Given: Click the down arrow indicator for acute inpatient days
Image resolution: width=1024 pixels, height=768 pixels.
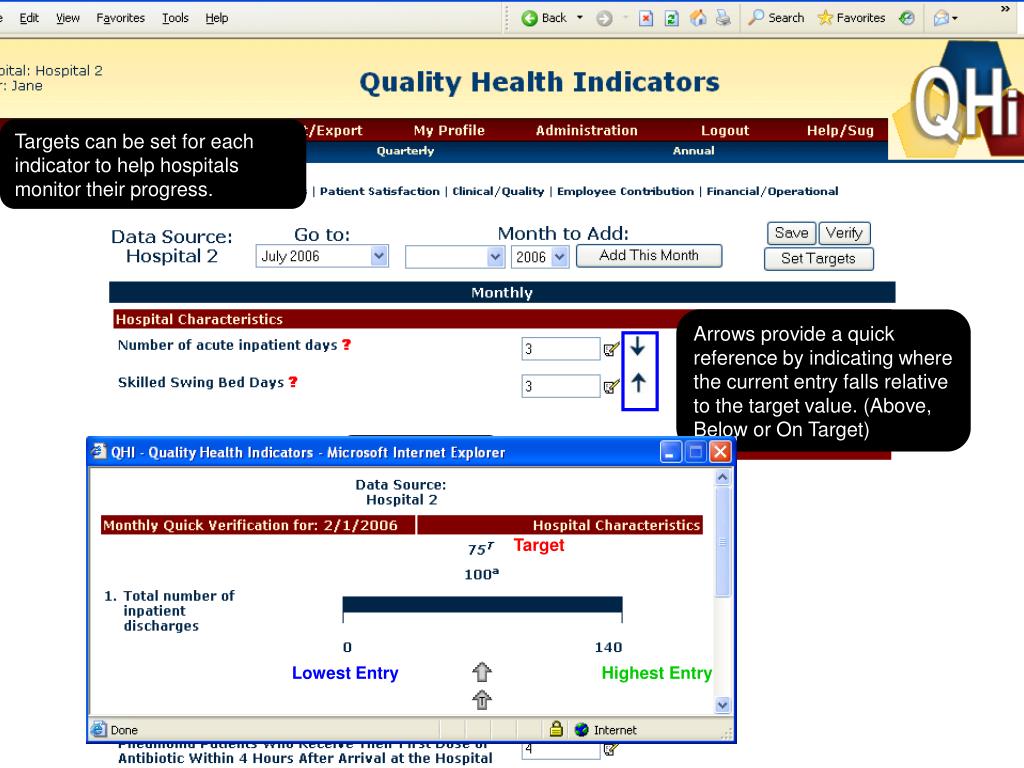Looking at the screenshot, I should coord(638,346).
